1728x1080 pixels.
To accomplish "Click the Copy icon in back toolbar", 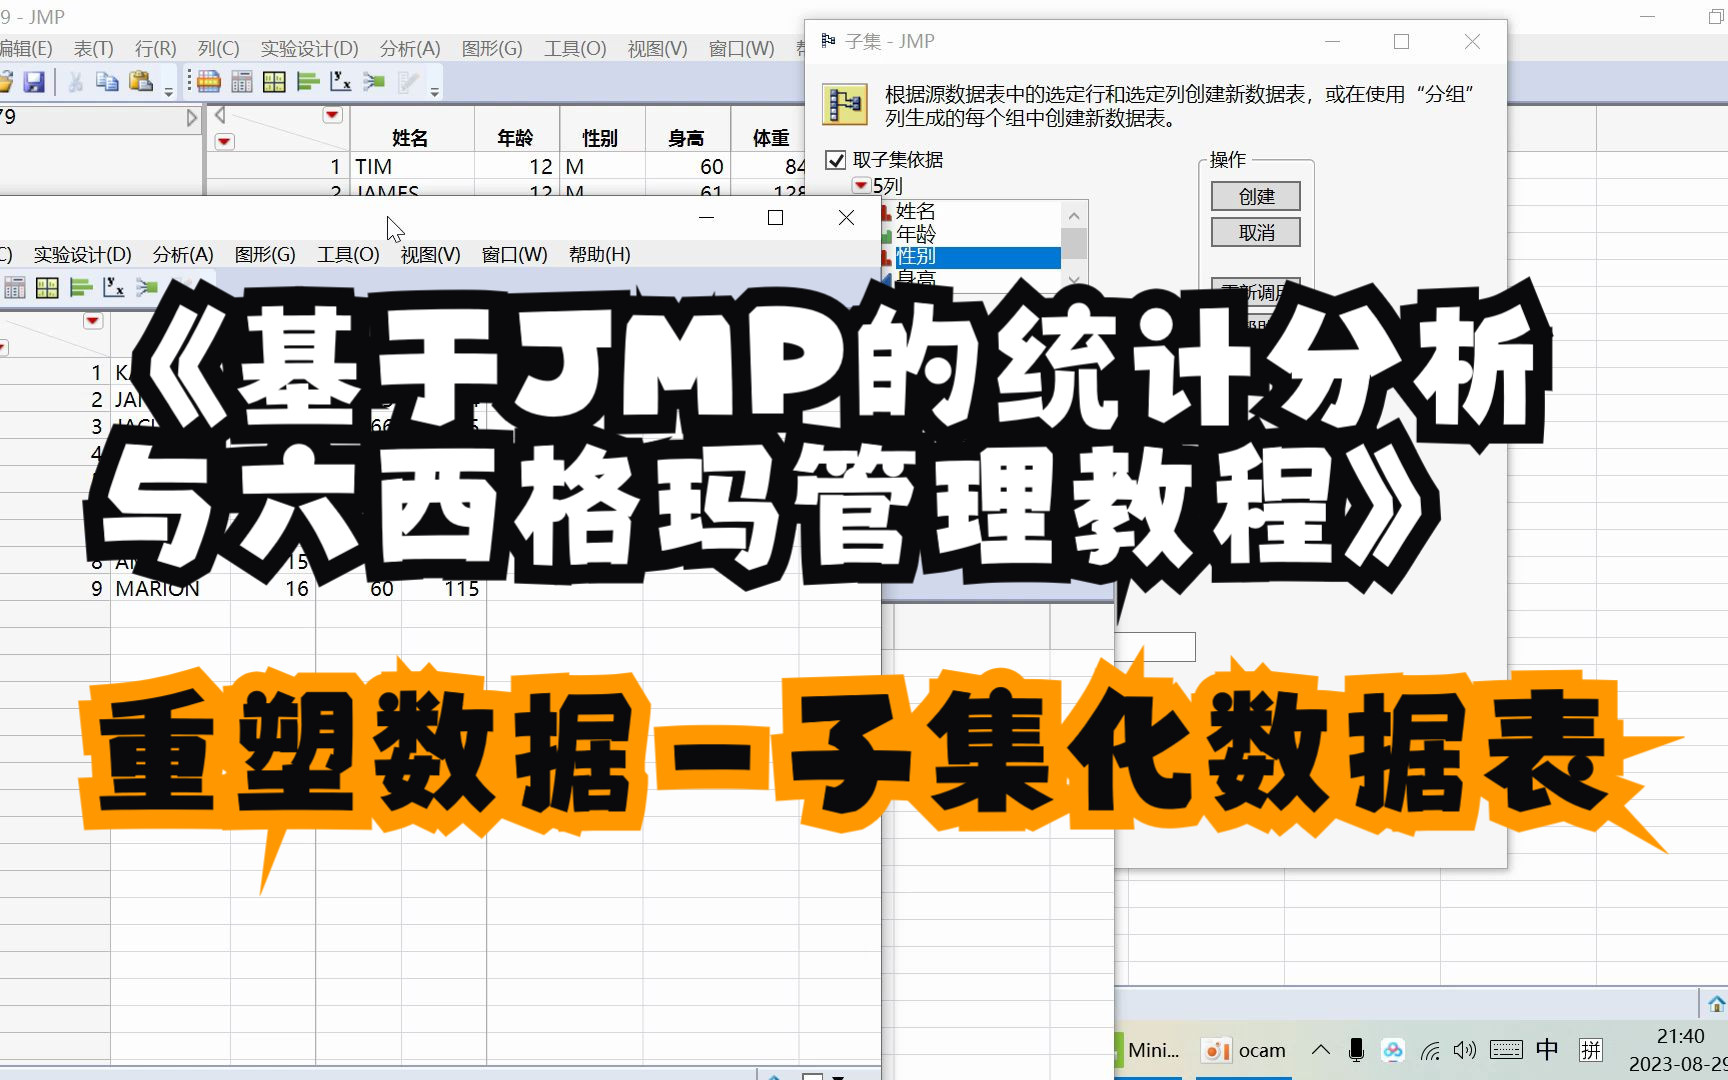I will [x=107, y=82].
